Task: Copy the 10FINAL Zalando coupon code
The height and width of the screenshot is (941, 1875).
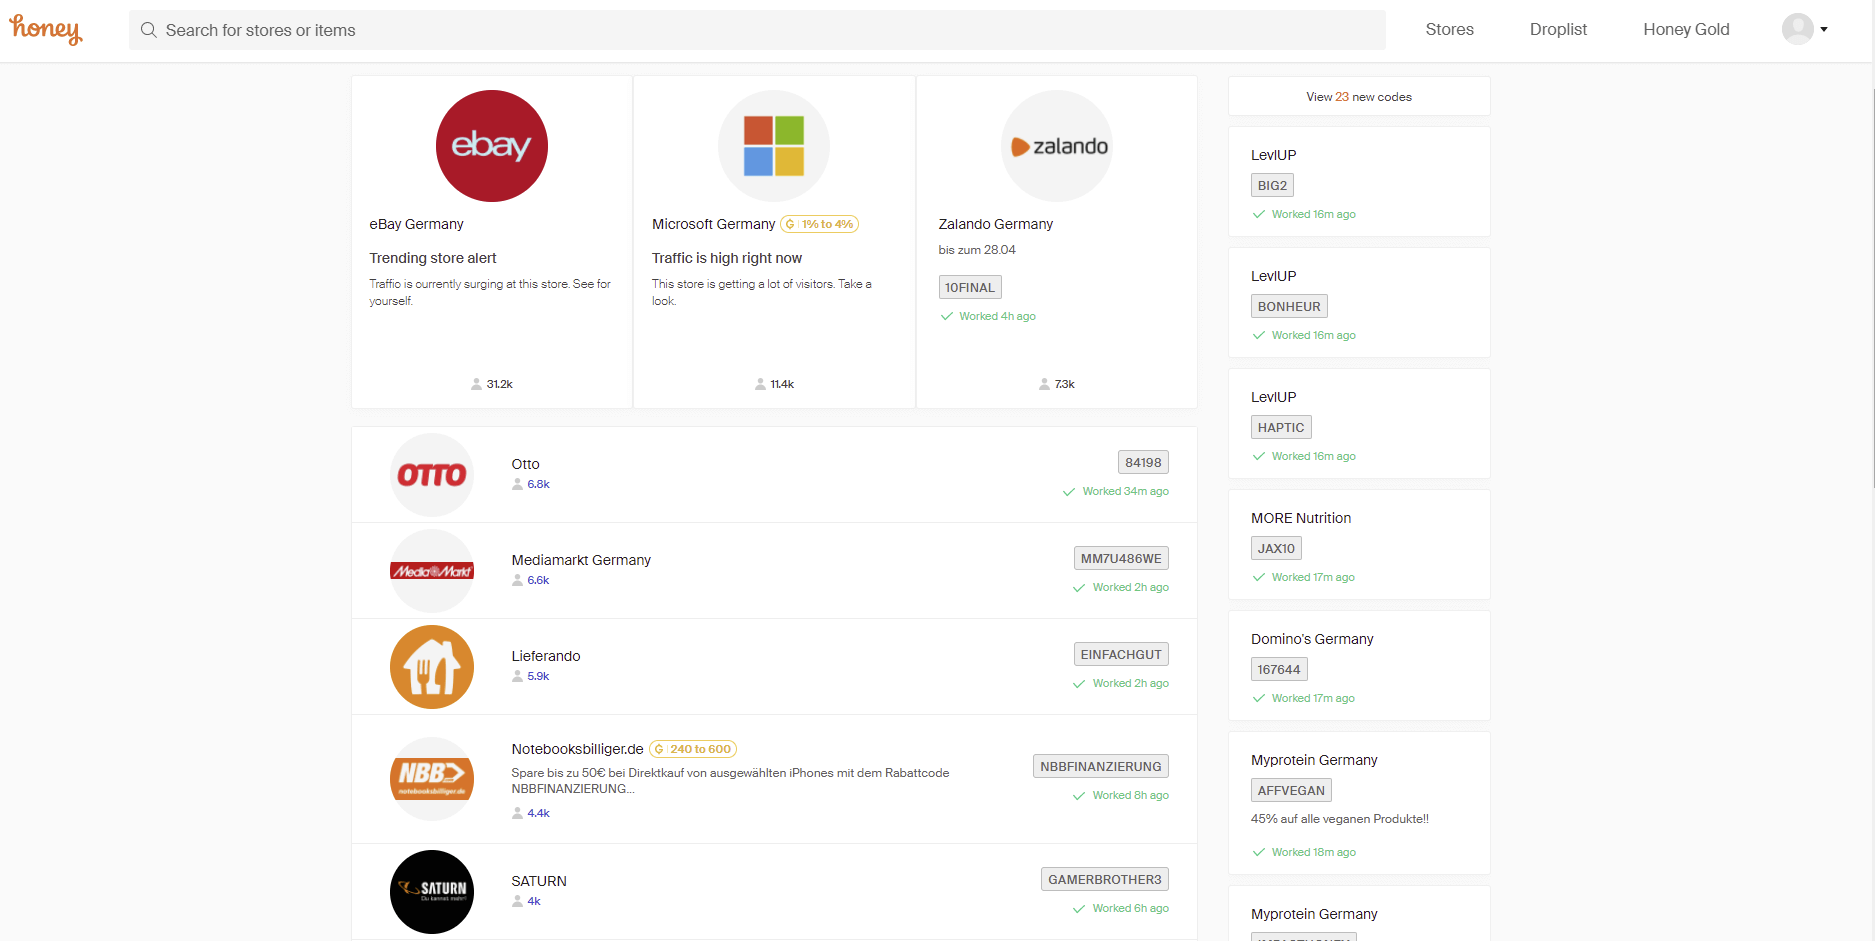Action: [970, 287]
